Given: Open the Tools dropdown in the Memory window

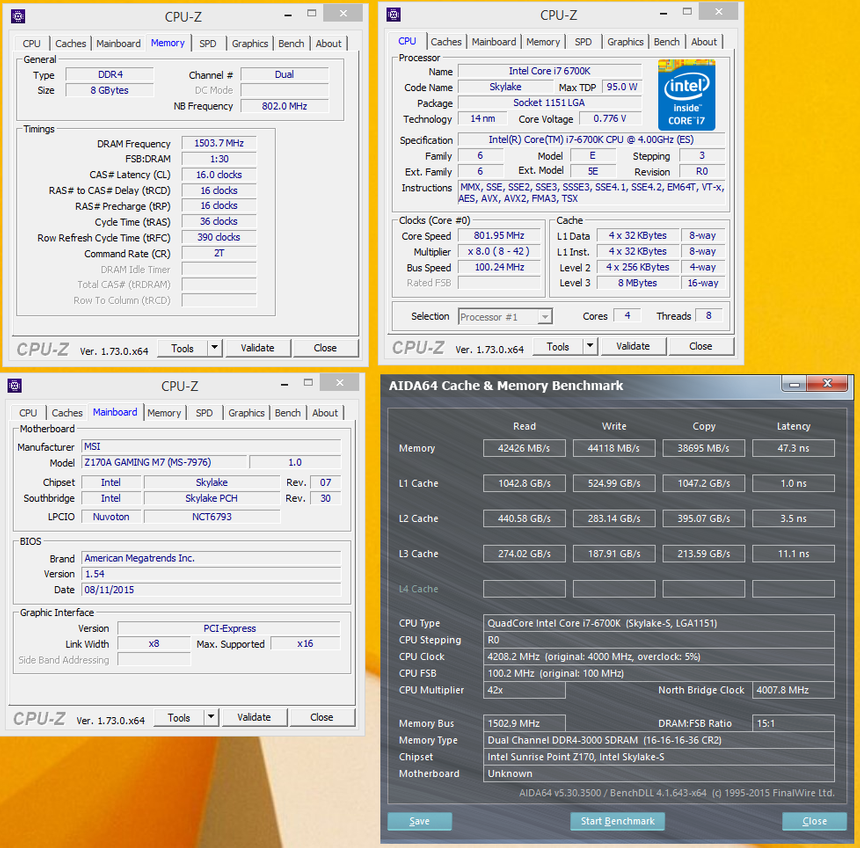Looking at the screenshot, I should [x=184, y=348].
